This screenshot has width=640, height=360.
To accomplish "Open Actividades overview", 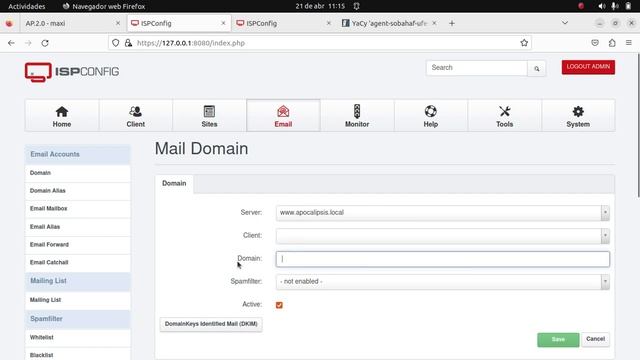I will (x=27, y=6).
